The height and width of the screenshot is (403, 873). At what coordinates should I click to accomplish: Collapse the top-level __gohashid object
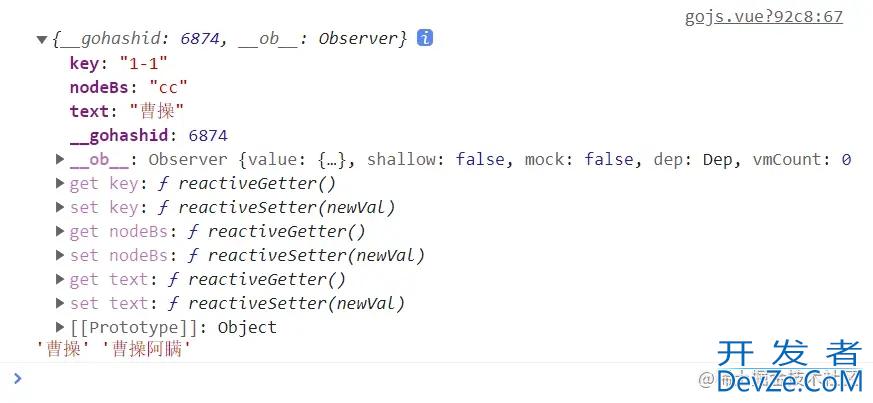point(41,40)
